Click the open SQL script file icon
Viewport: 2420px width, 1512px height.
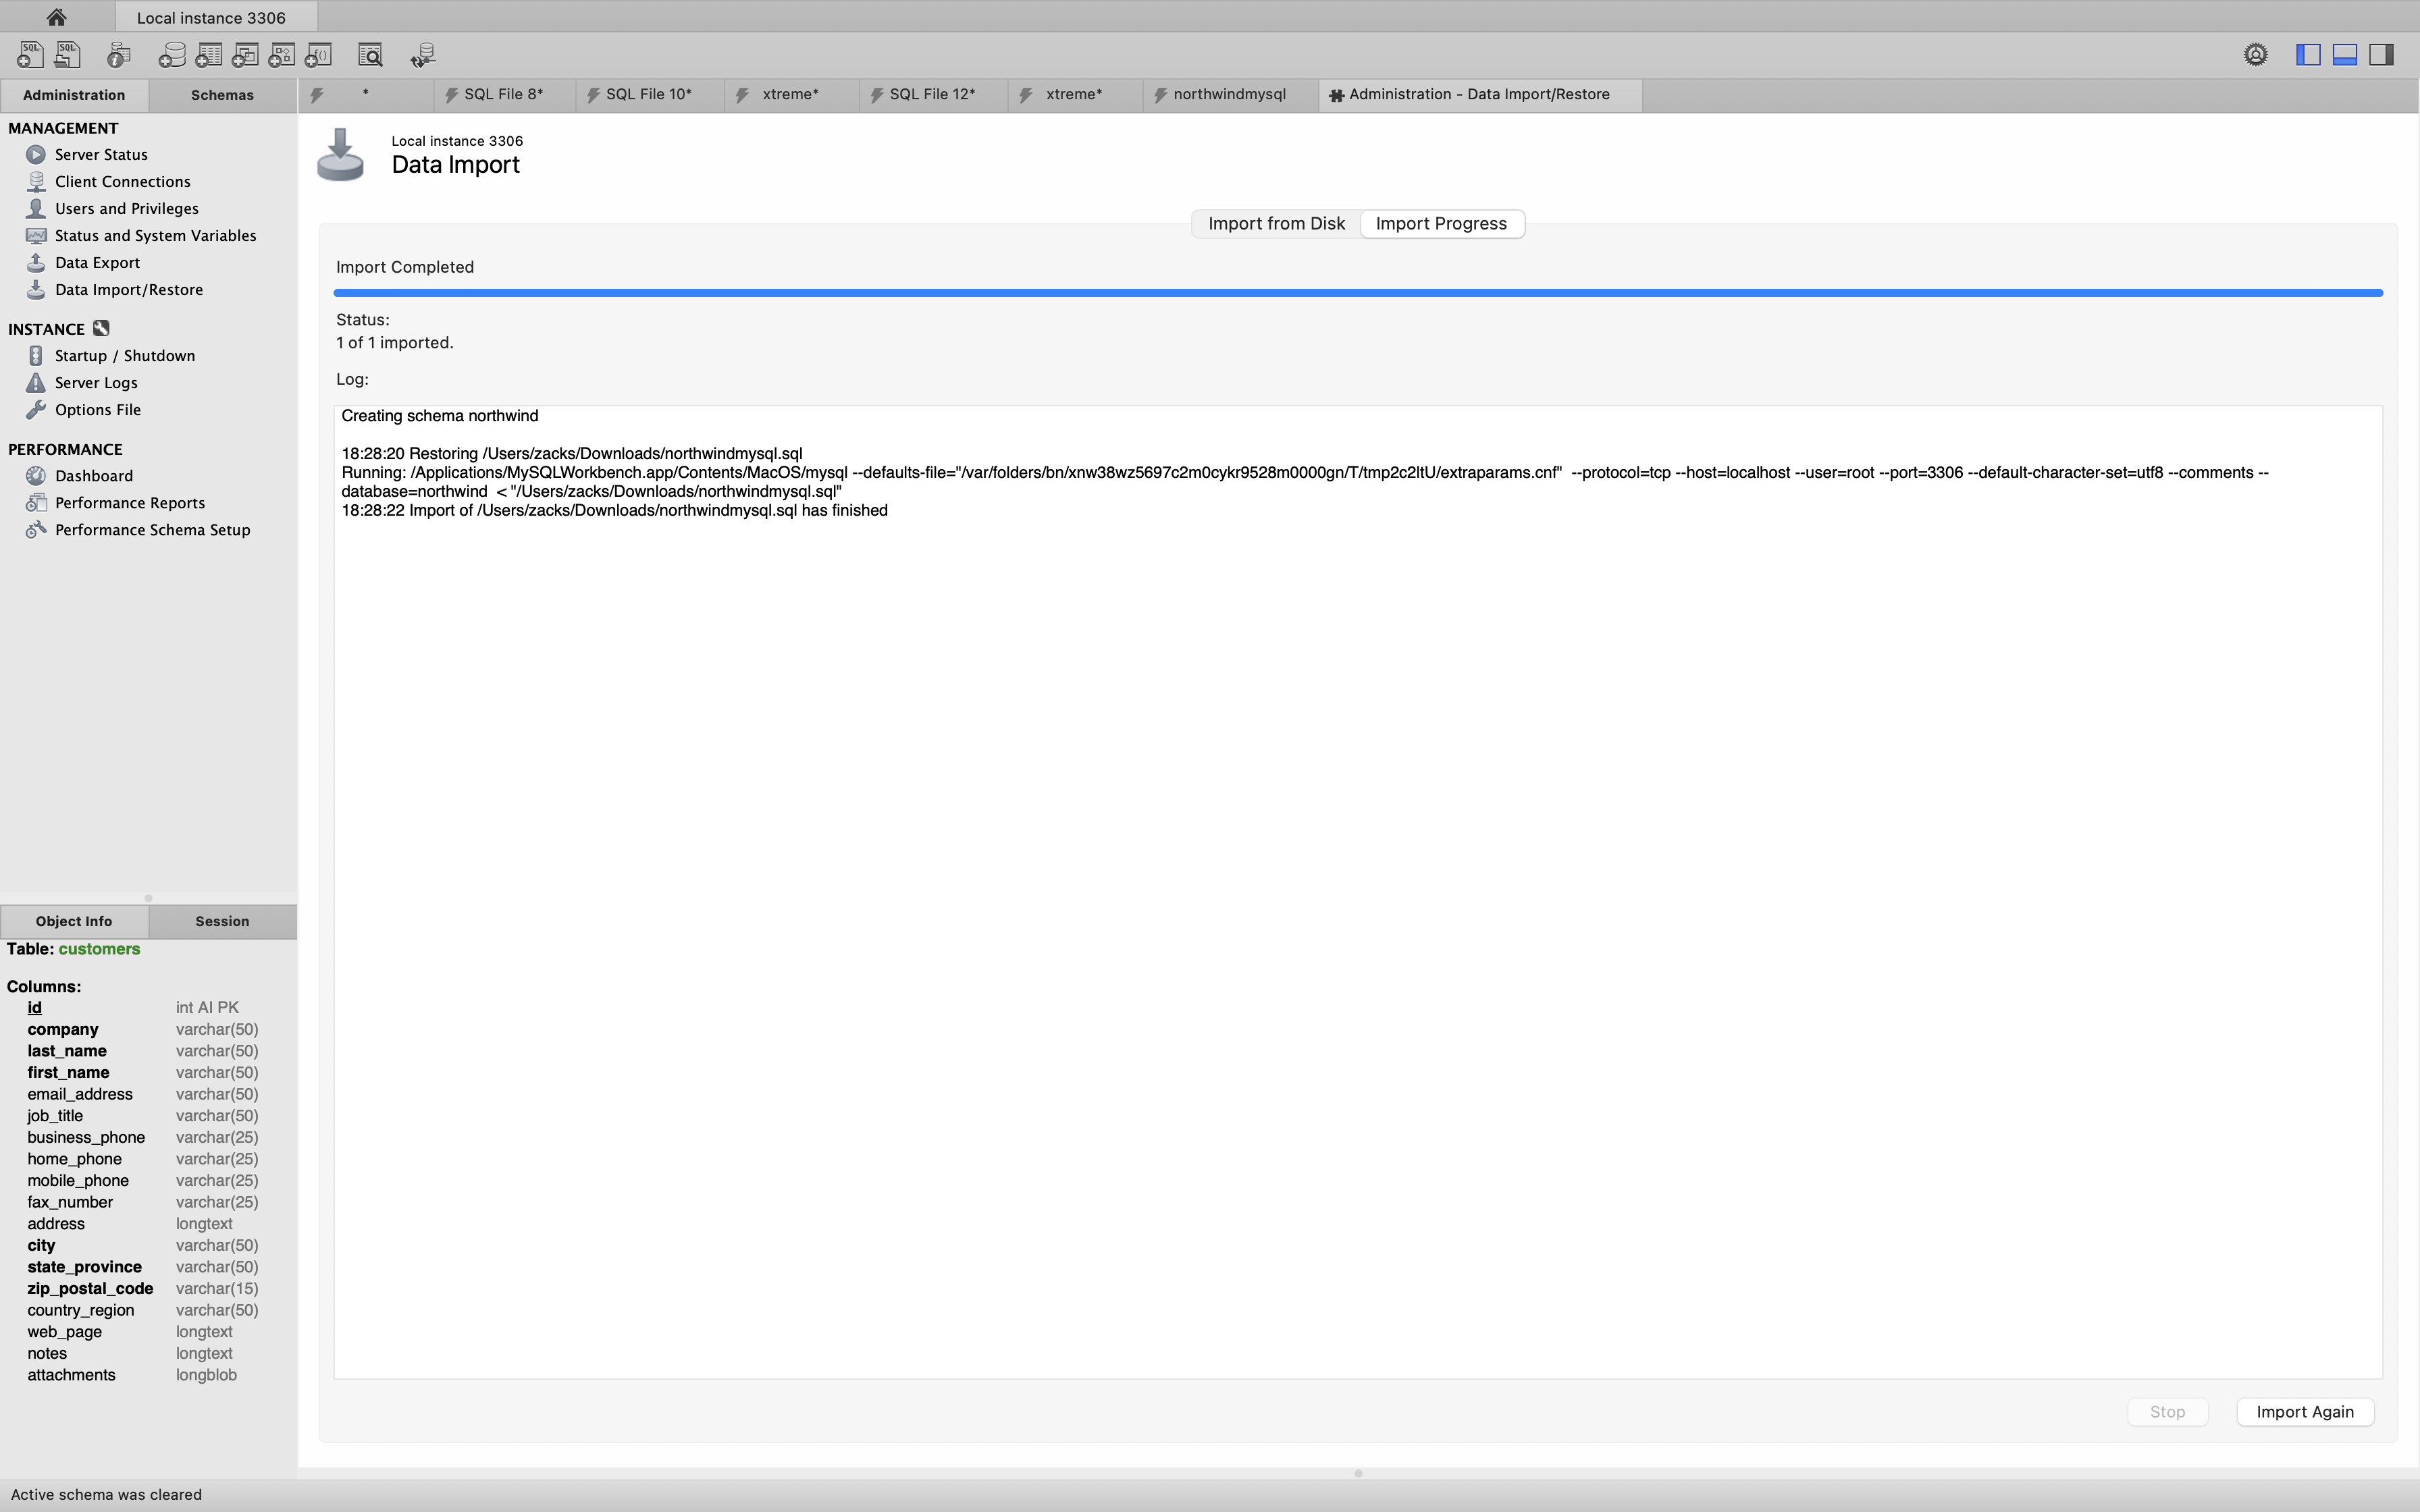(x=67, y=55)
